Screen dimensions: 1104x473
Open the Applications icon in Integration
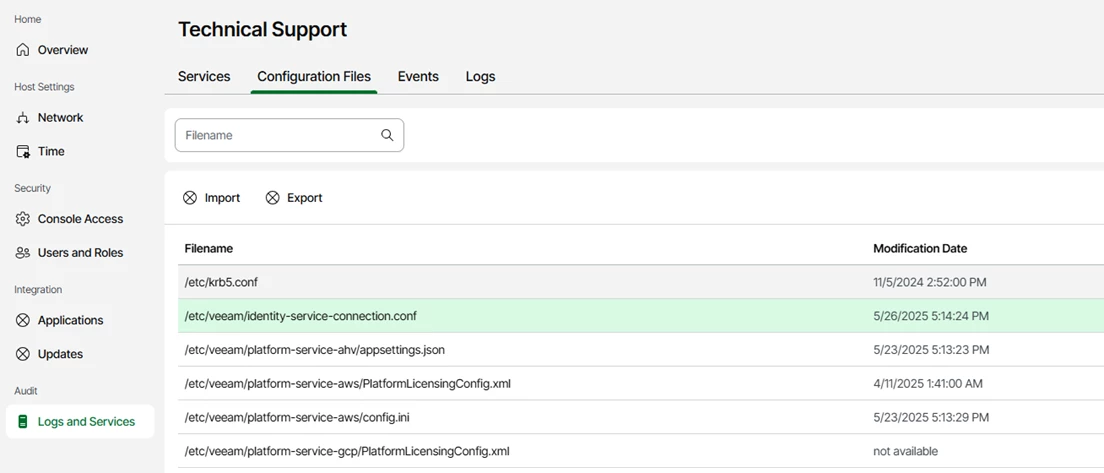23,320
